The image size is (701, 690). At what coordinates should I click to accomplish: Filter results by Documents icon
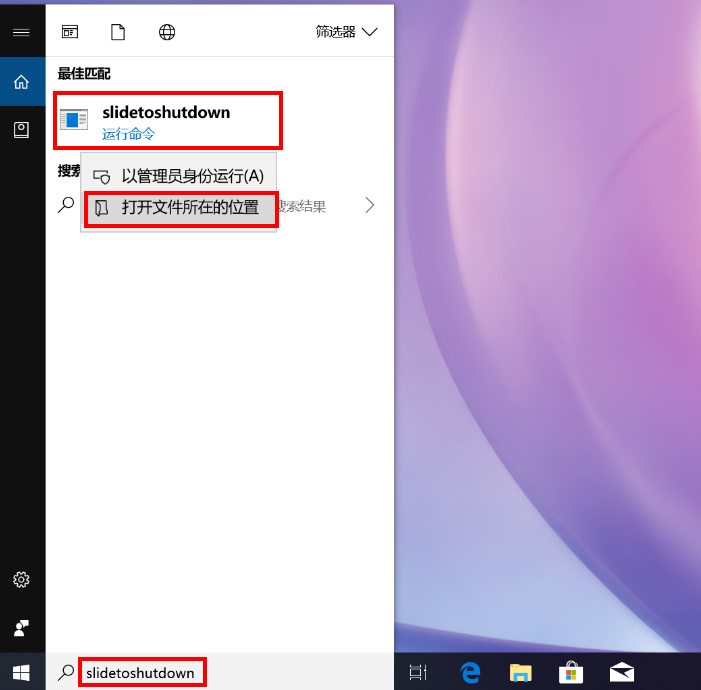[118, 32]
